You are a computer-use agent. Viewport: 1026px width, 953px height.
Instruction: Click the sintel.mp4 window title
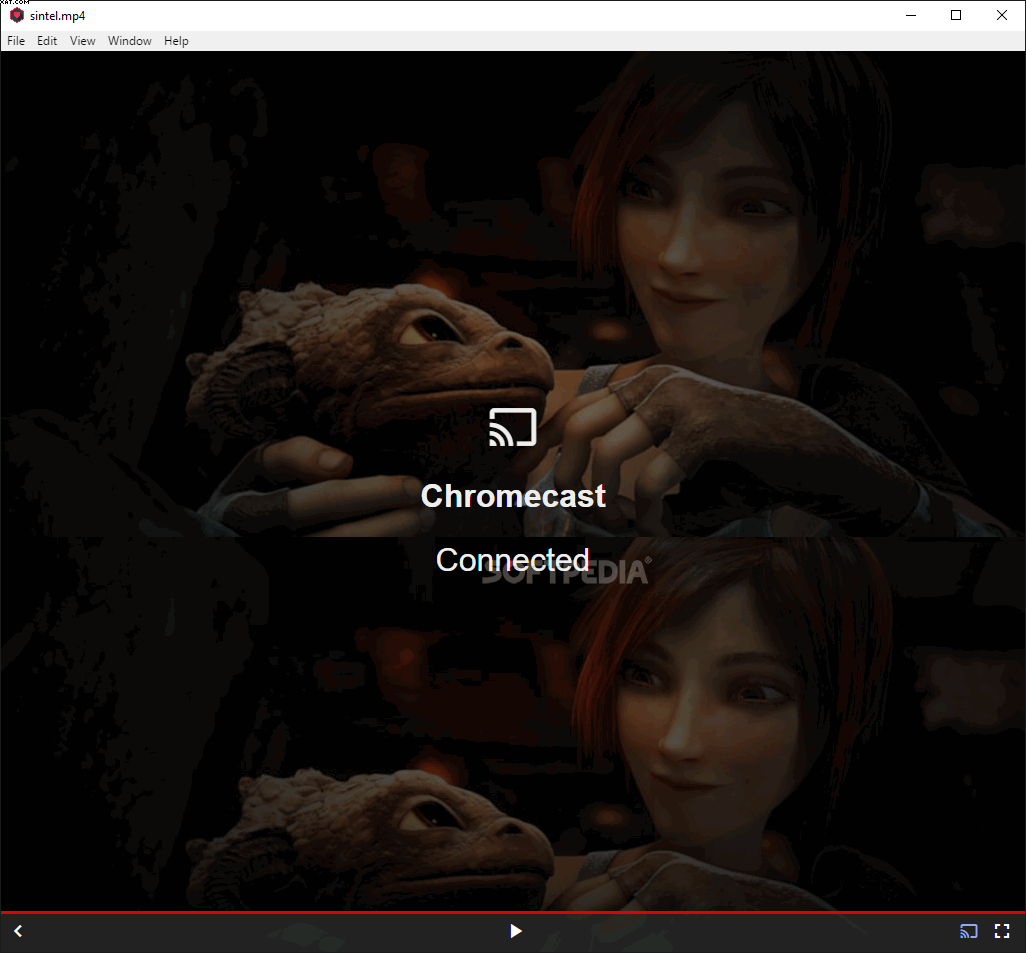[58, 16]
